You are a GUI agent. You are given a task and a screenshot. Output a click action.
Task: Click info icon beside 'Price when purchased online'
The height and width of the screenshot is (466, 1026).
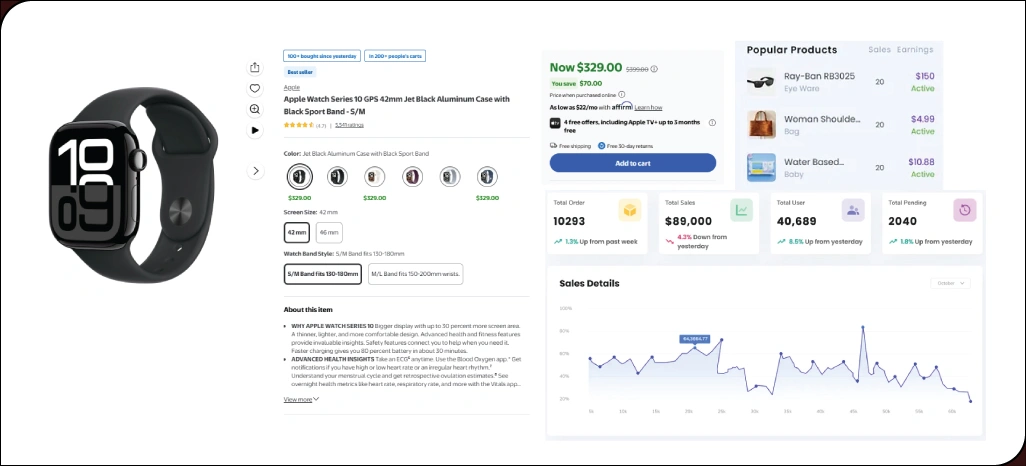[622, 95]
